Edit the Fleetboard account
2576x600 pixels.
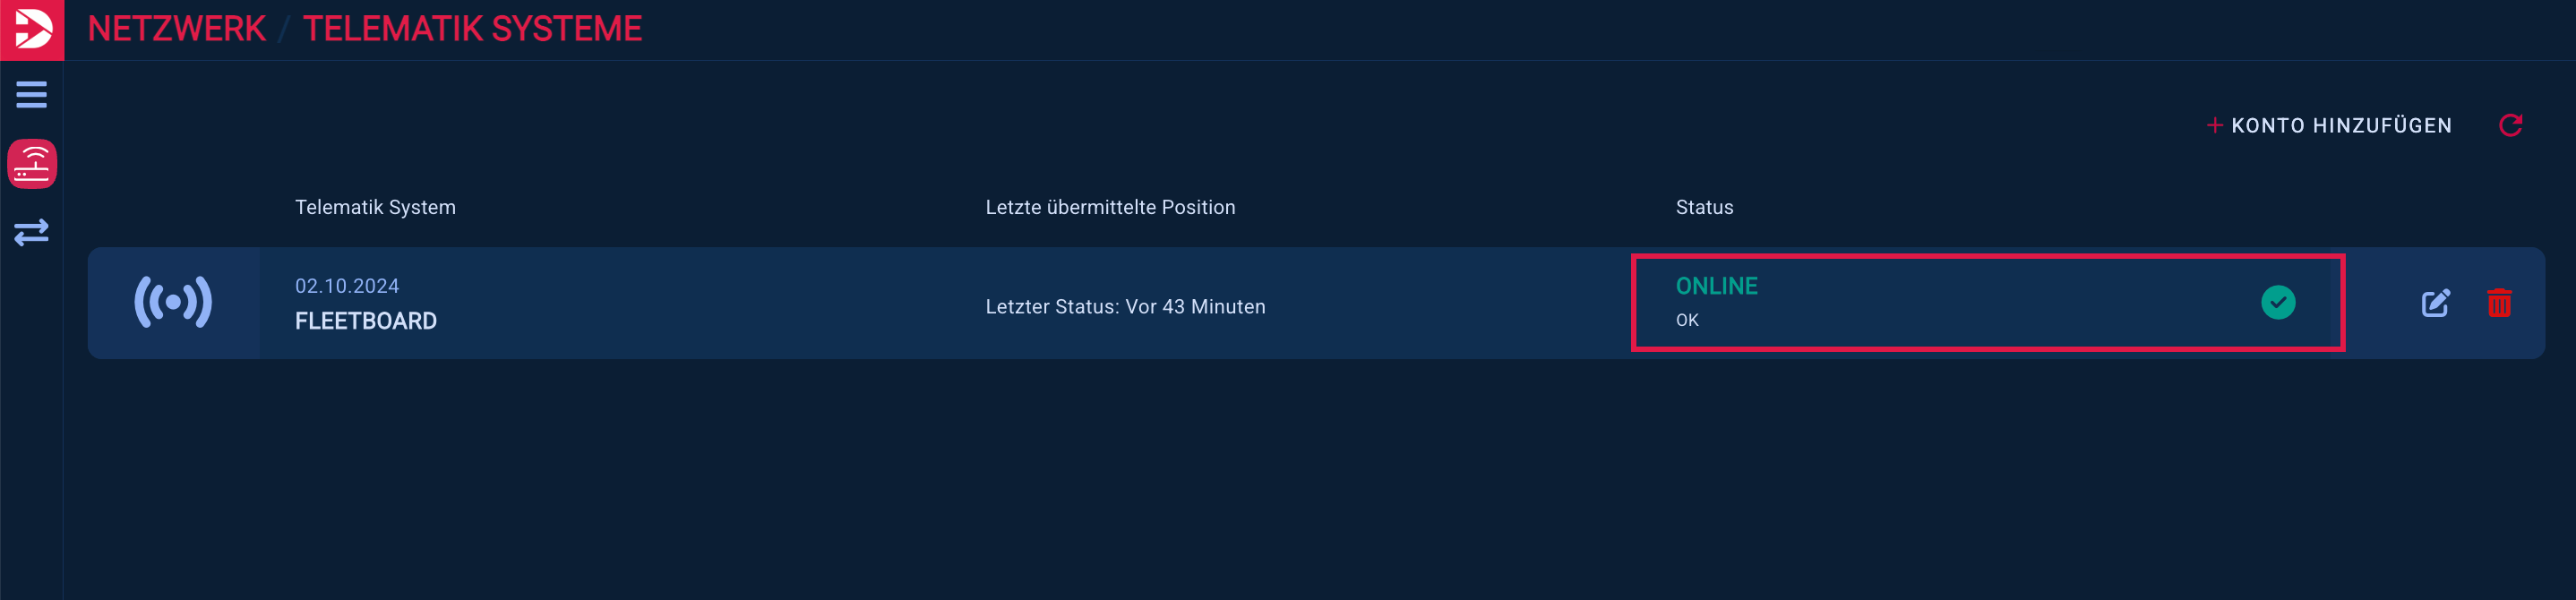pos(2435,303)
